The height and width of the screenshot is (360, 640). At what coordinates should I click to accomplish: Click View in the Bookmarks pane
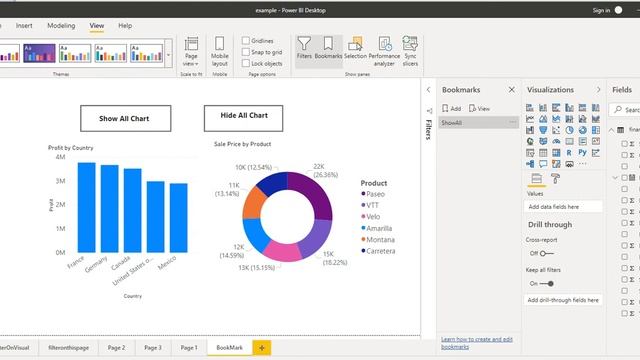[479, 109]
